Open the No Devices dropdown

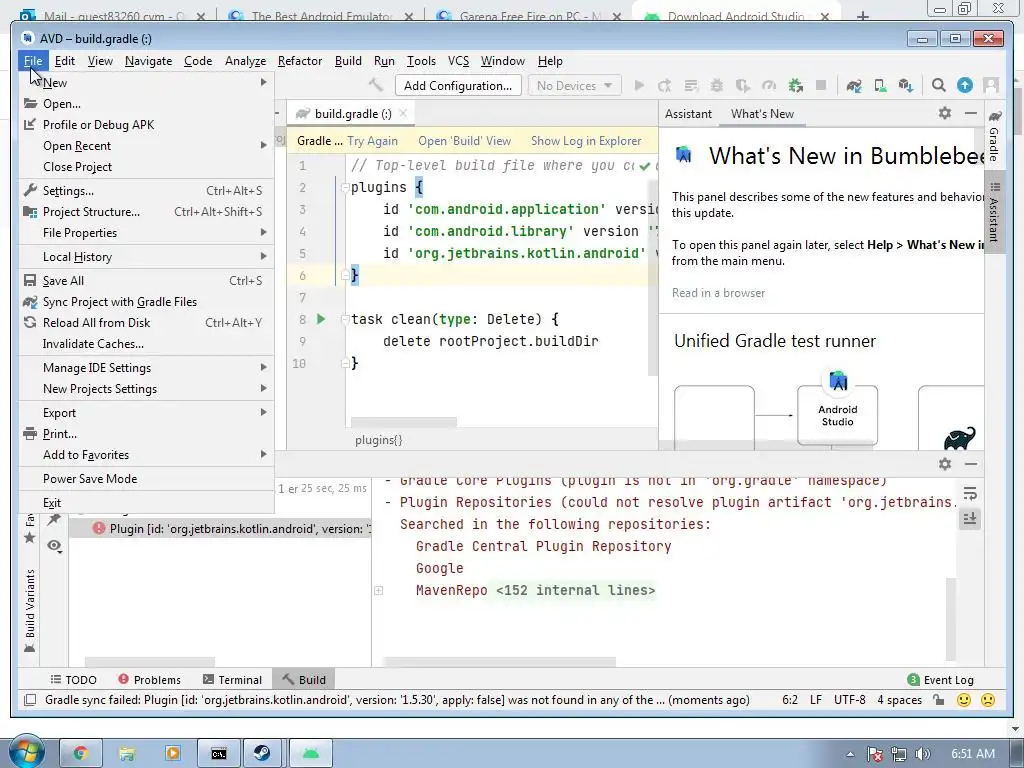[x=574, y=86]
